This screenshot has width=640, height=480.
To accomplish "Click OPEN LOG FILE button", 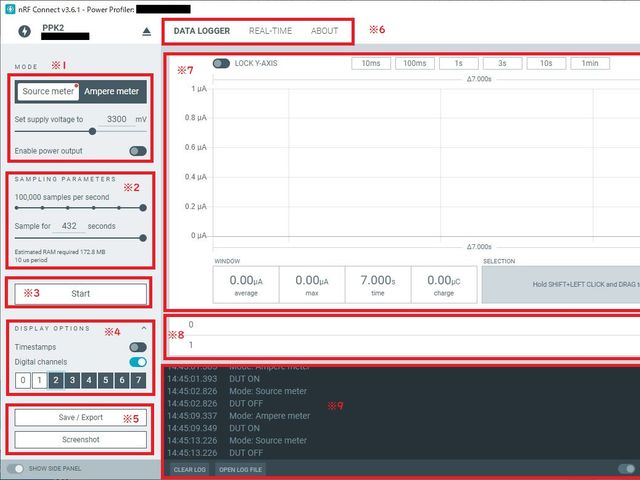I will 240,470.
